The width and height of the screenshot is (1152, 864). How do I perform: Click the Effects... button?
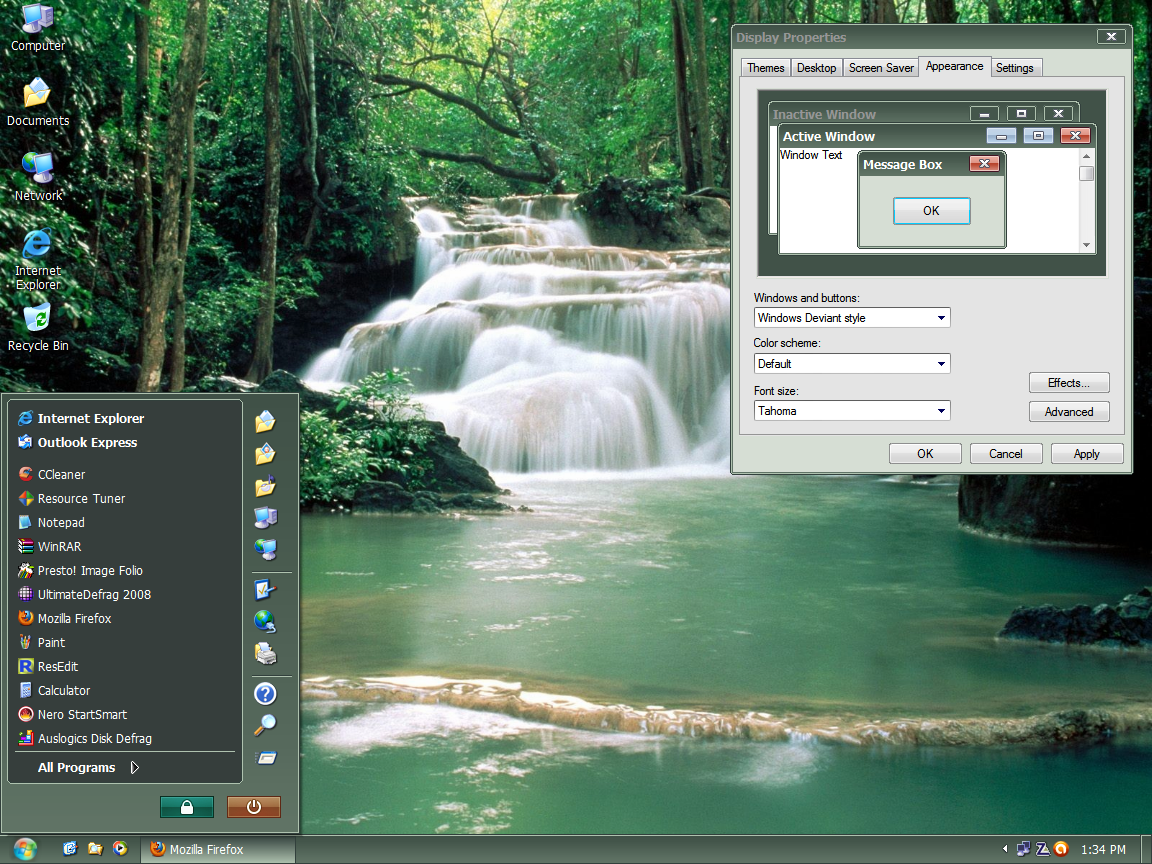click(x=1068, y=383)
